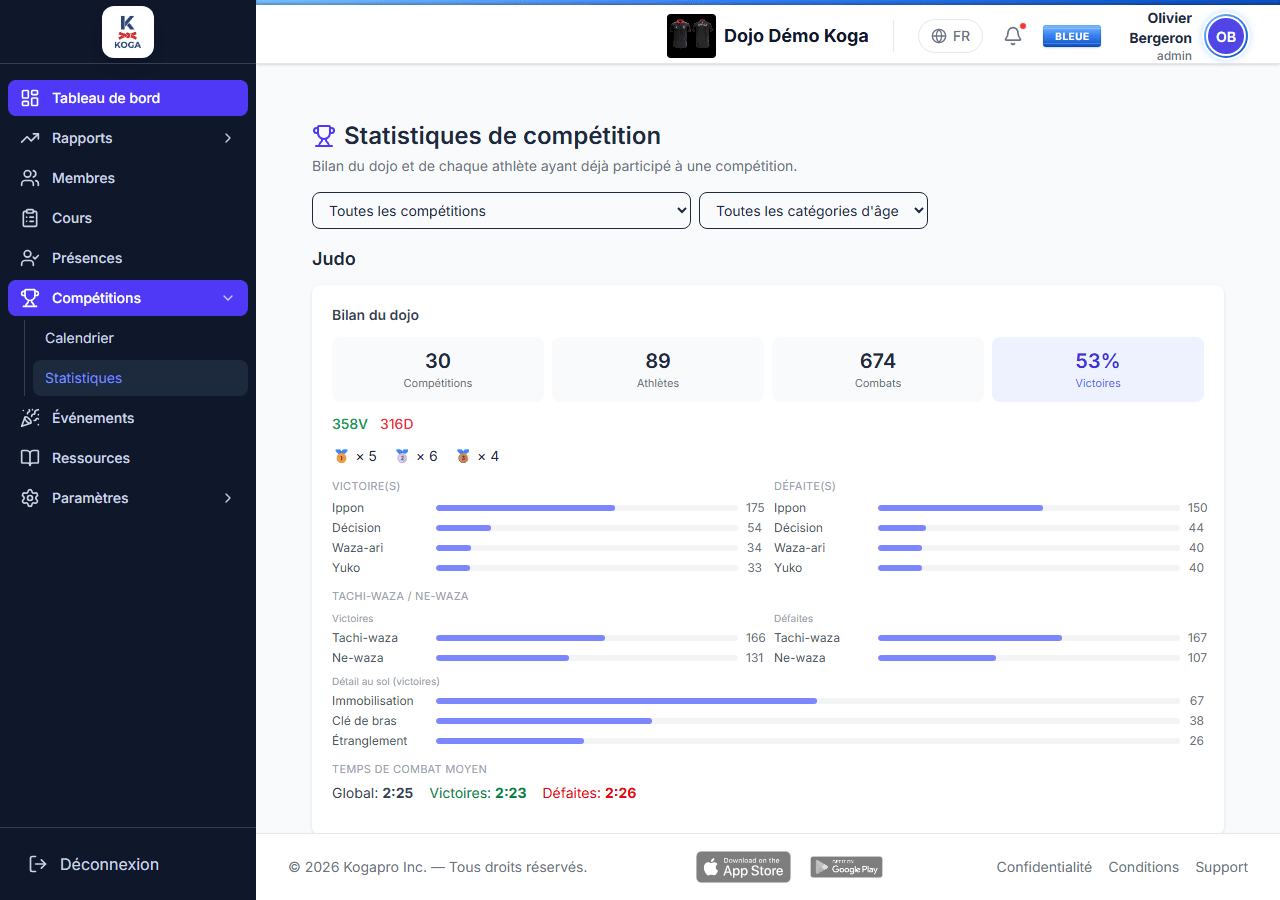Download from the App Store badge

tap(743, 867)
